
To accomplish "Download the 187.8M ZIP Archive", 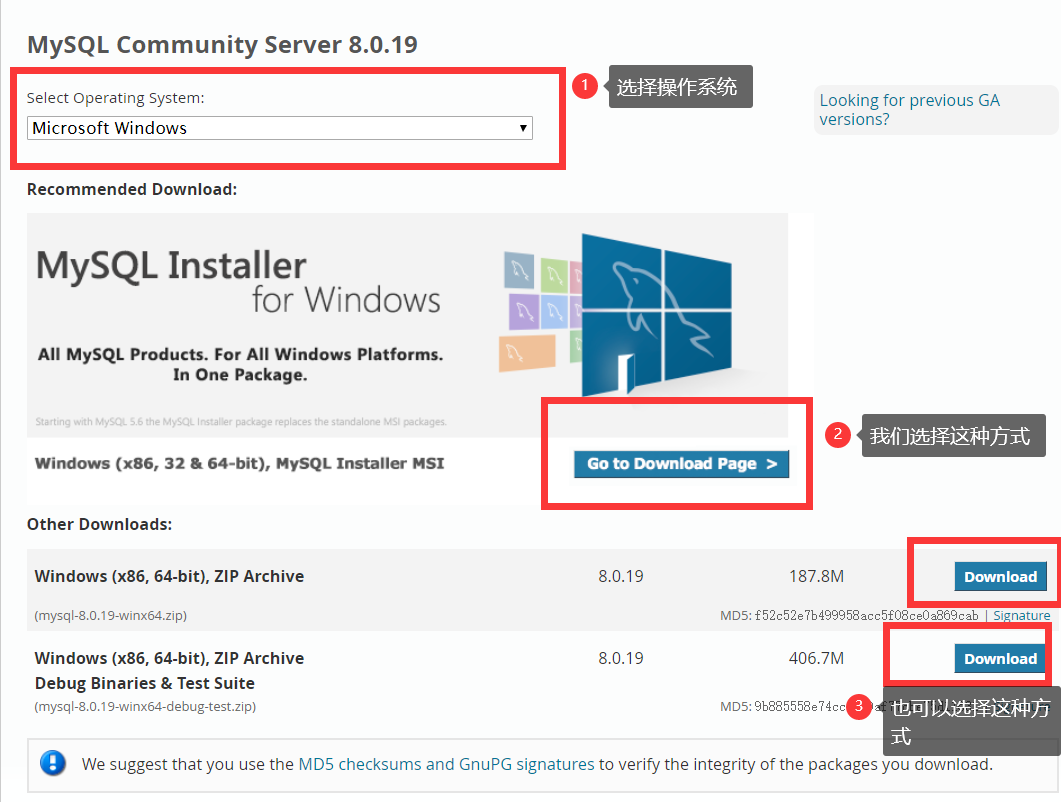I will click(x=1000, y=577).
